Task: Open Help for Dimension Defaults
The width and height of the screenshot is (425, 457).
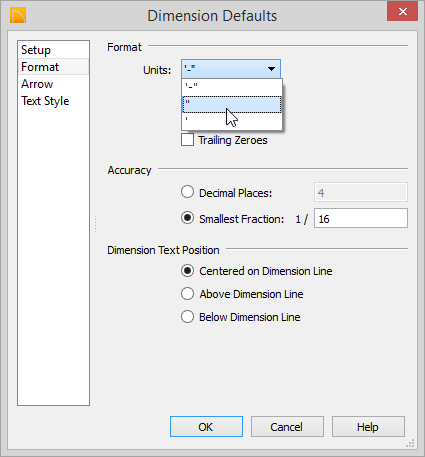Action: pyautogui.click(x=368, y=427)
